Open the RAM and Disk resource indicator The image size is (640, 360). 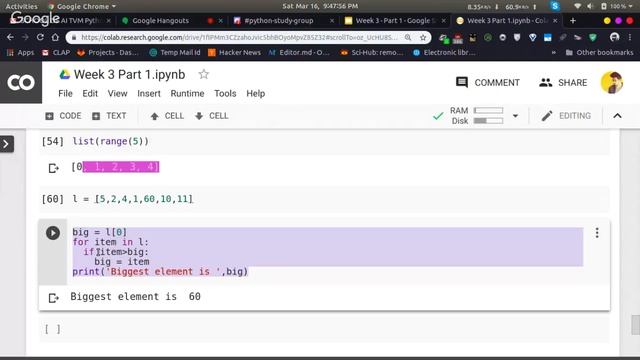477,116
